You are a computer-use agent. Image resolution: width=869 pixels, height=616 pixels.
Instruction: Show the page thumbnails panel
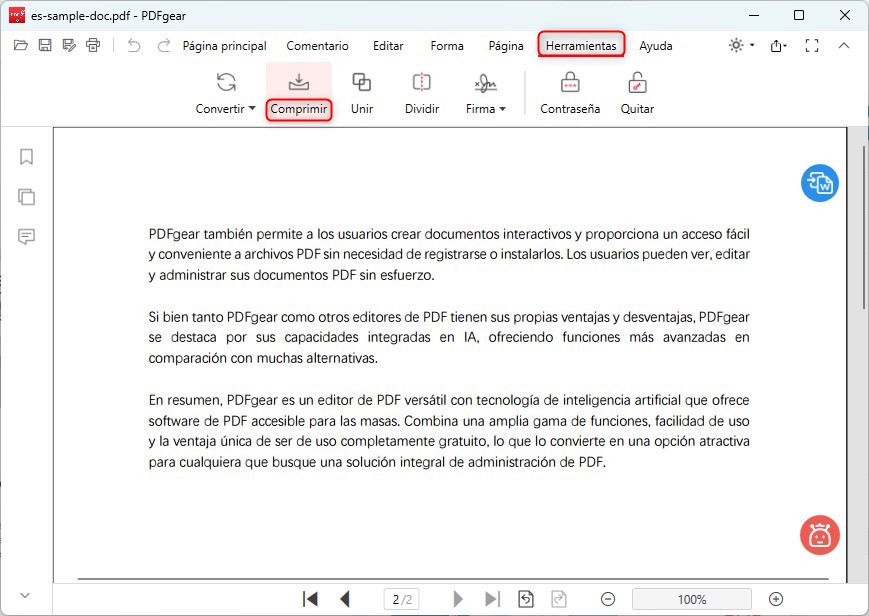[x=26, y=197]
